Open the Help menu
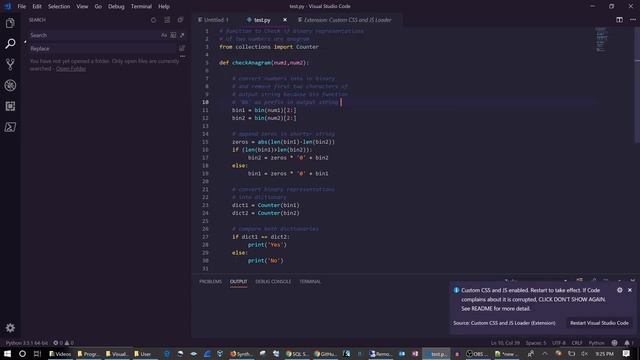The image size is (640, 360). pyautogui.click(x=164, y=7)
